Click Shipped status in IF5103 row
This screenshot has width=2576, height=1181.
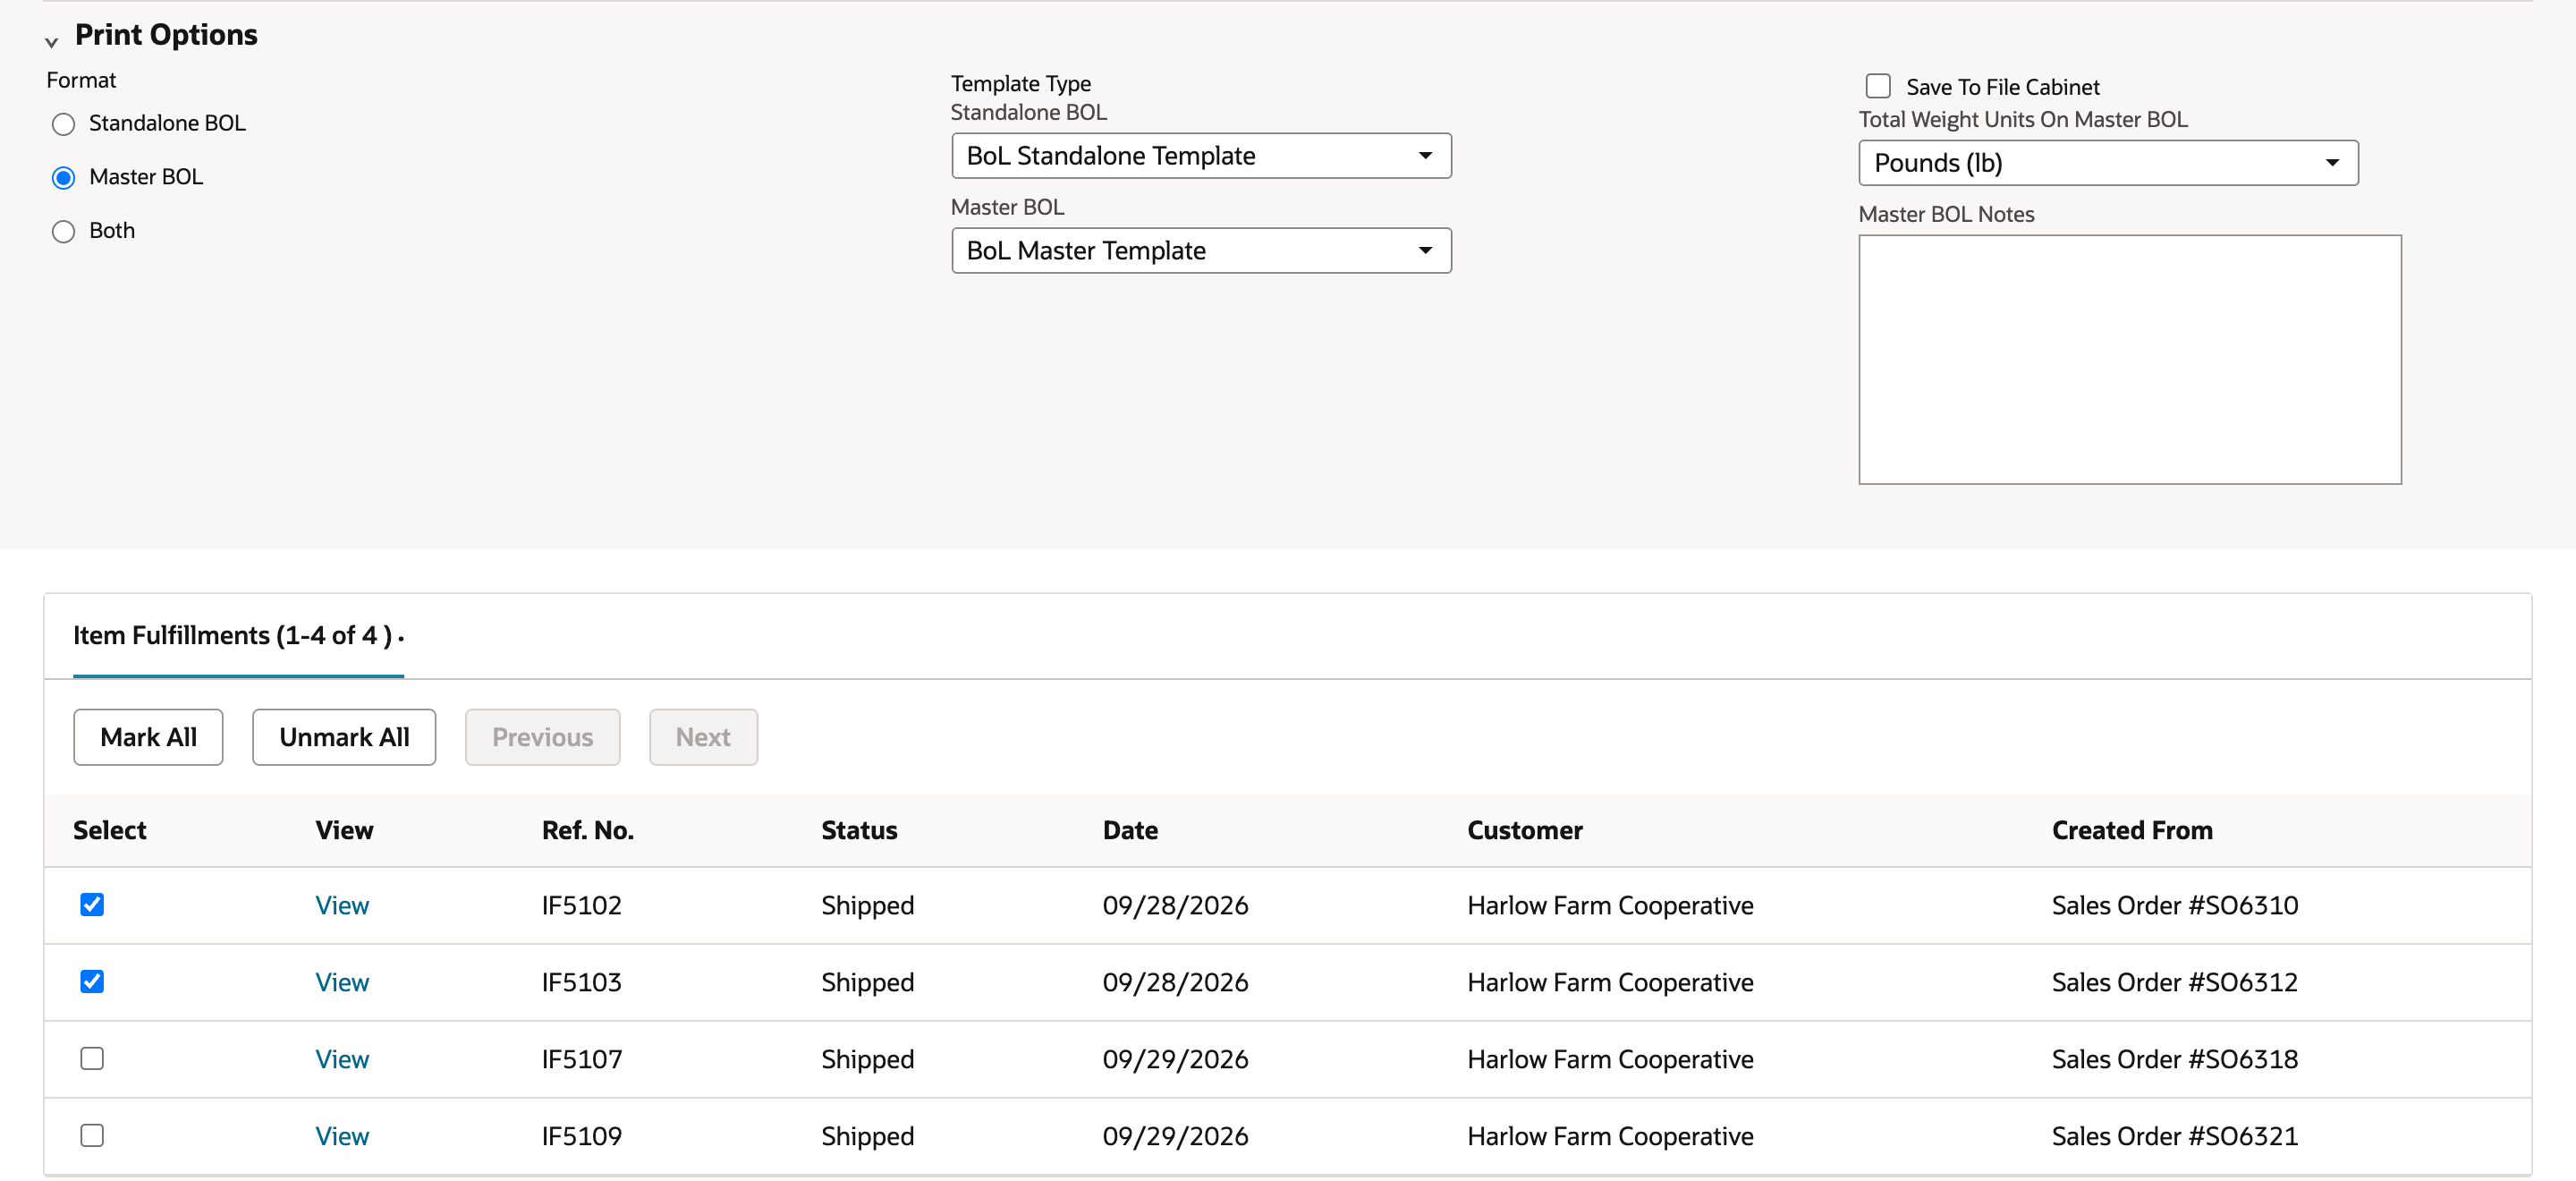tap(868, 983)
